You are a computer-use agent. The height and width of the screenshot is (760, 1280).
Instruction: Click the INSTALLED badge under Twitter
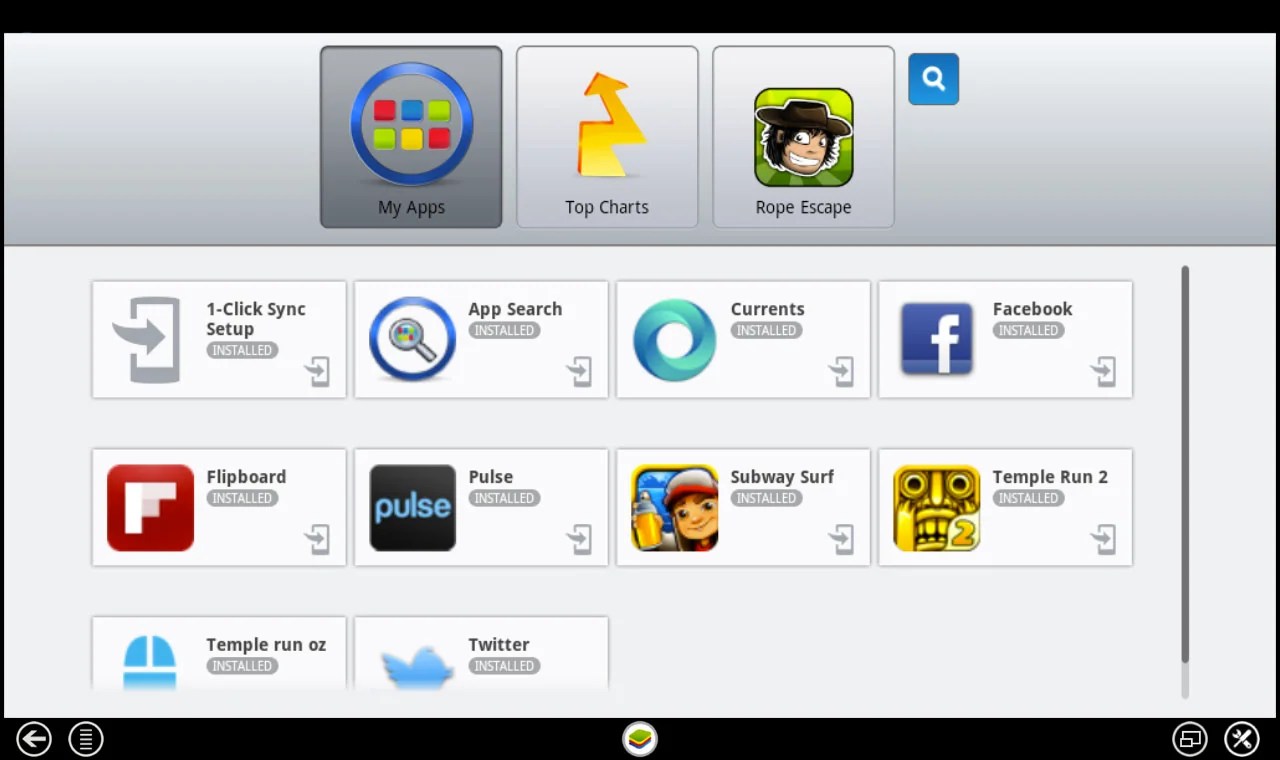tap(504, 666)
